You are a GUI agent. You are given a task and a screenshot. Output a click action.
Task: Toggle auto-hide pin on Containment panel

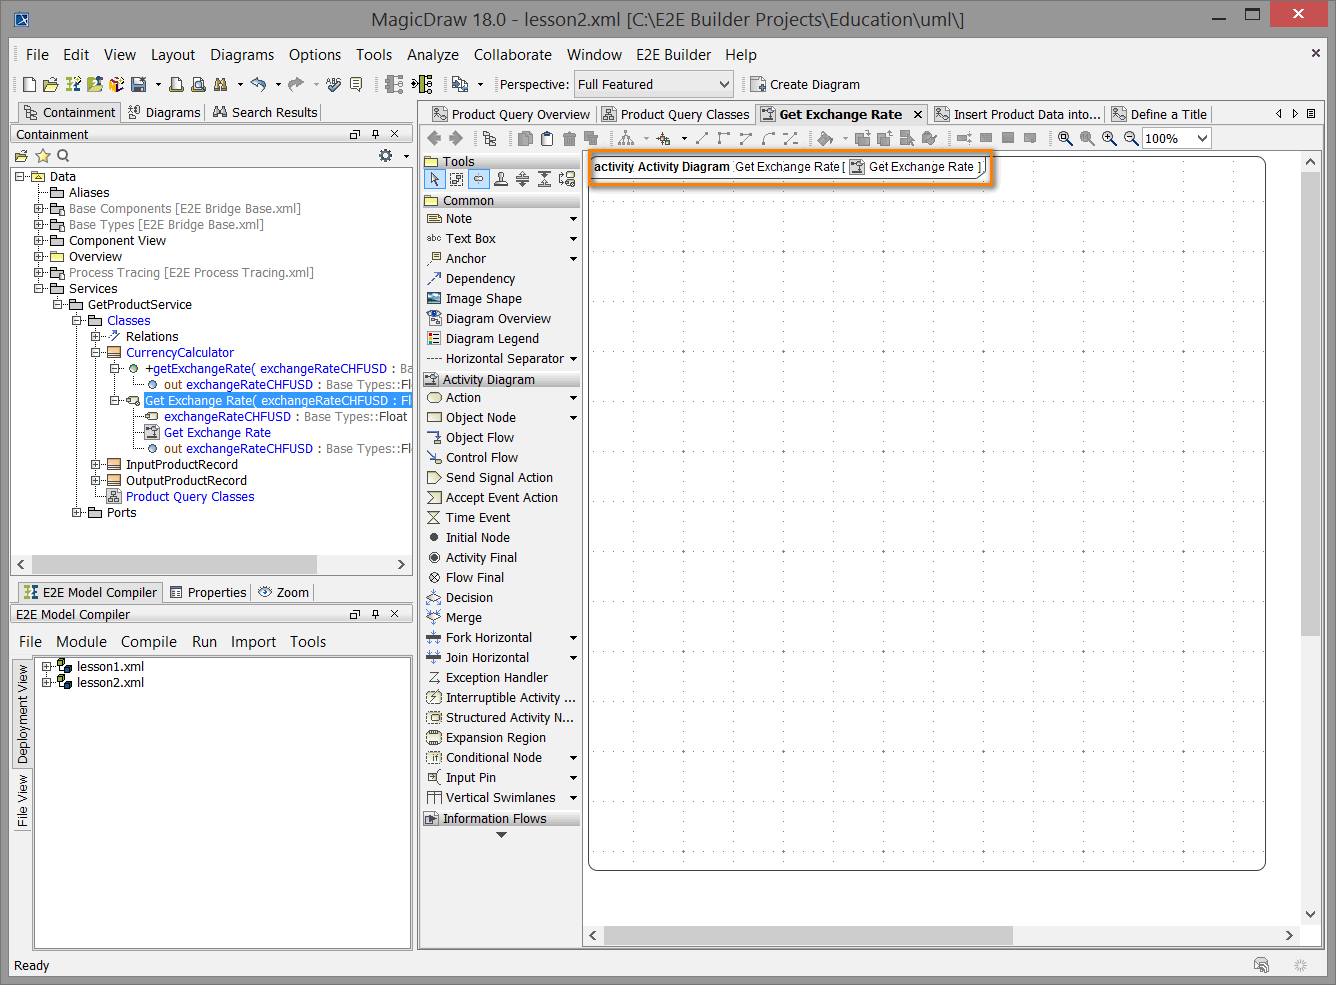(375, 134)
